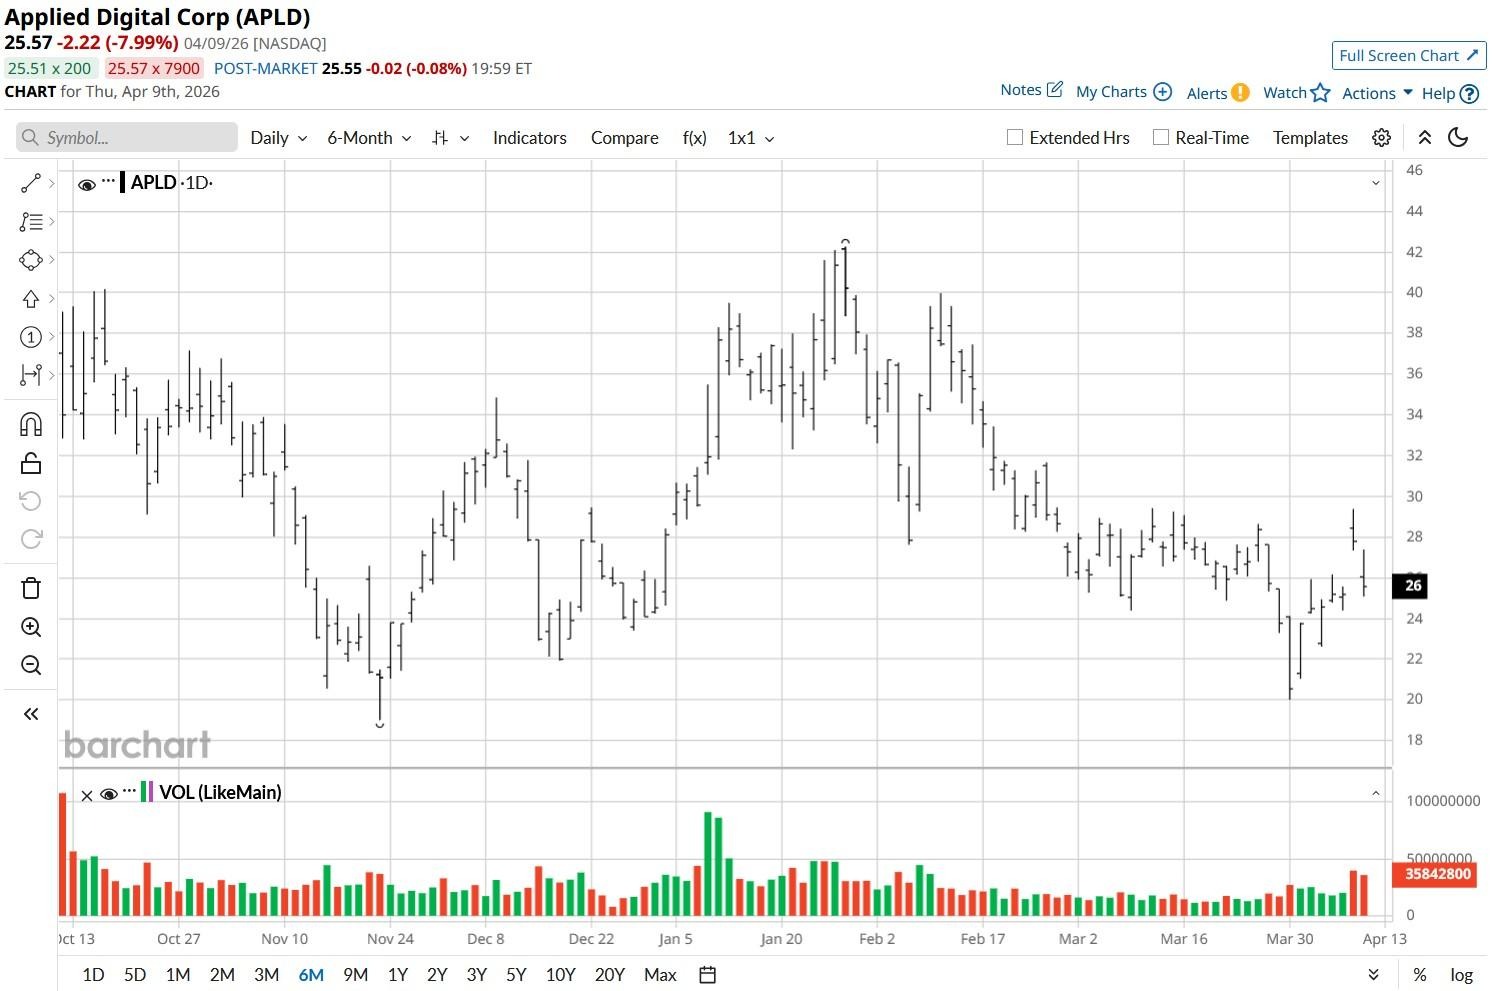This screenshot has width=1492, height=991.
Task: Expand bottom range bar options
Action: click(1374, 975)
